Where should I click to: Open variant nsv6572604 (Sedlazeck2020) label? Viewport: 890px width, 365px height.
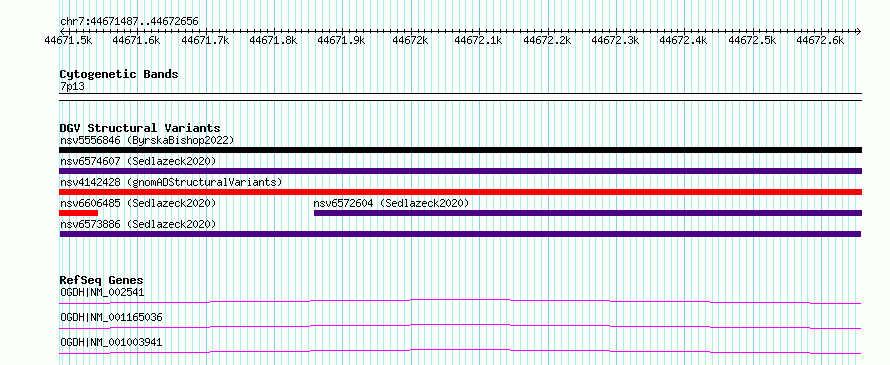pyautogui.click(x=392, y=203)
